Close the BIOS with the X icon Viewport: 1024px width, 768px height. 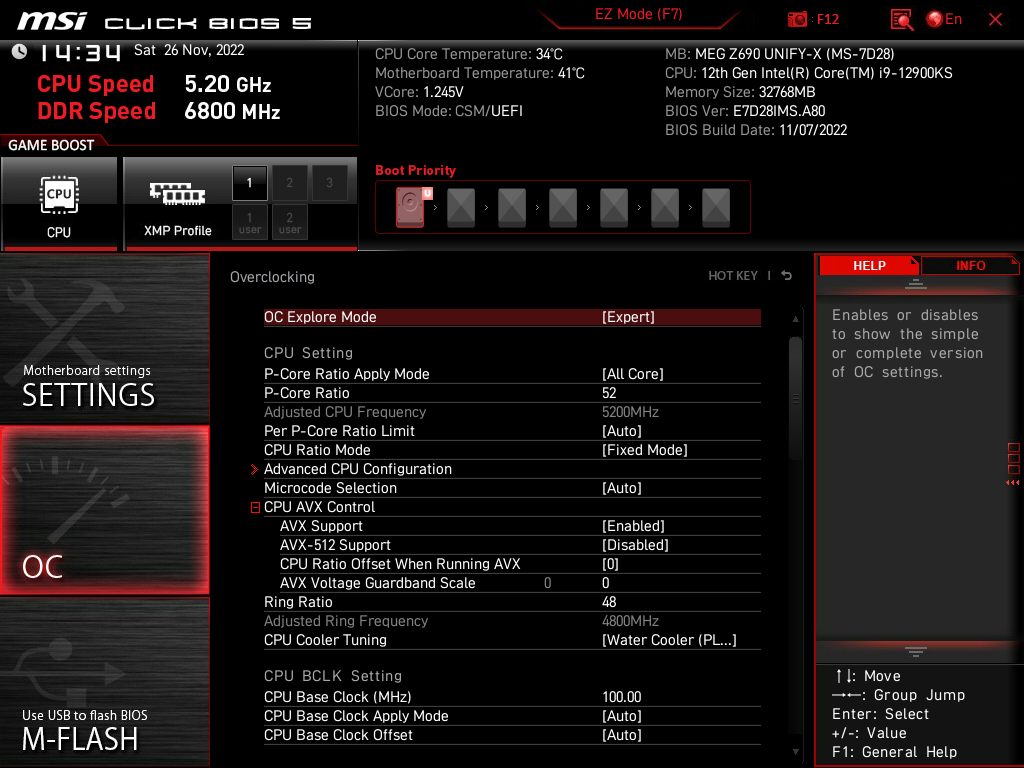[995, 20]
